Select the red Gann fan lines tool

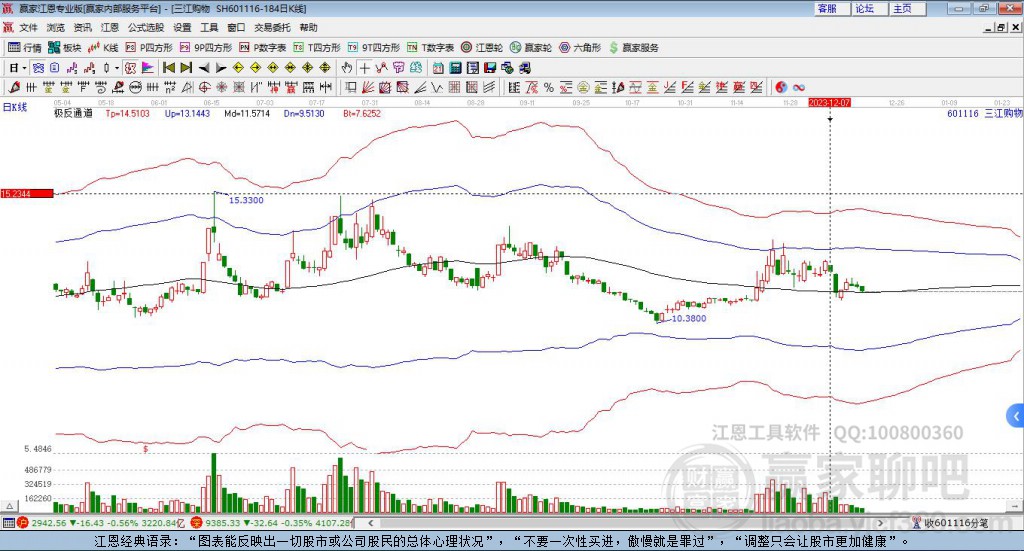[x=368, y=87]
